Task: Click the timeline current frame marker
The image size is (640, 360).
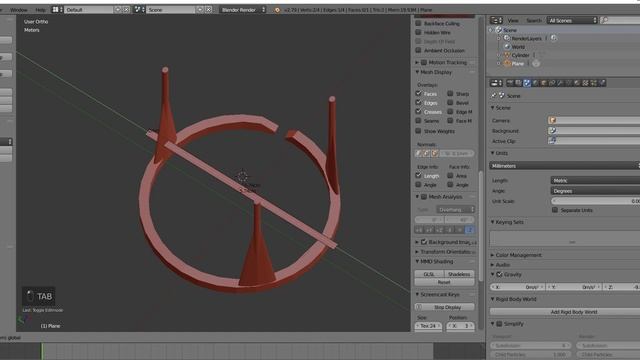Action: click(41, 351)
